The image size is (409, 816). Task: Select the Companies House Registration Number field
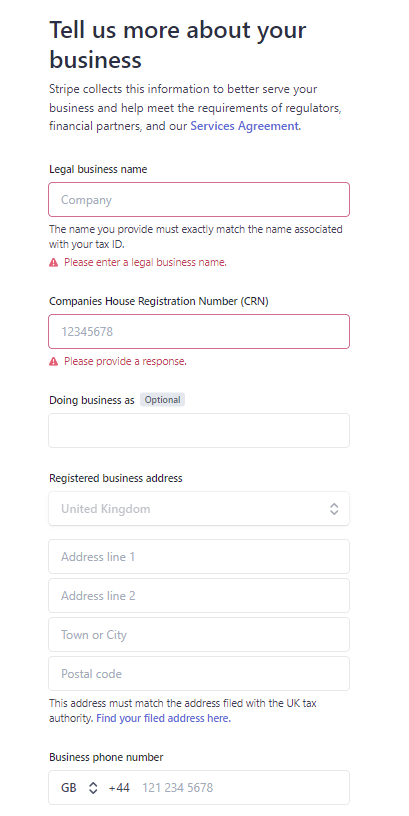tap(199, 332)
